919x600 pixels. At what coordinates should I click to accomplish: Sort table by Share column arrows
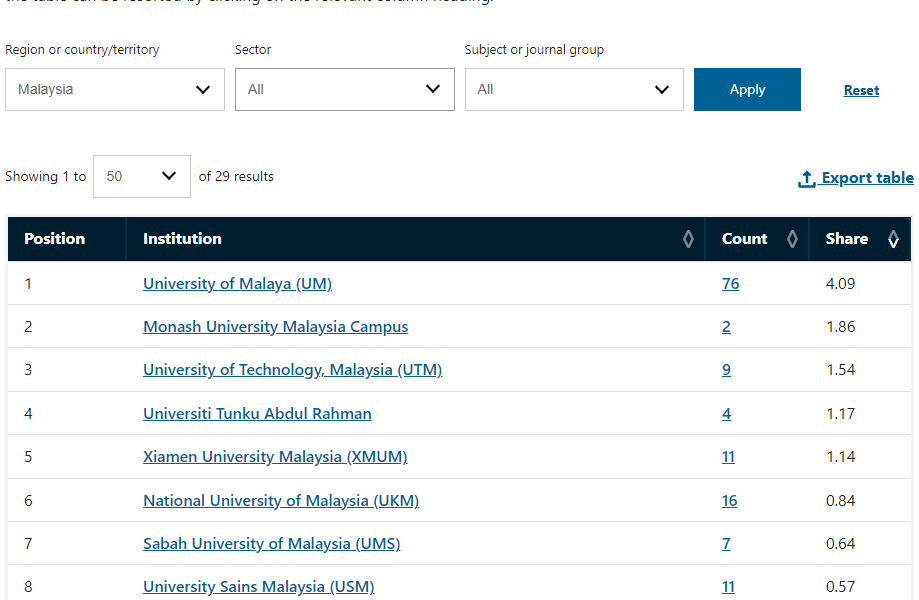pyautogui.click(x=893, y=238)
